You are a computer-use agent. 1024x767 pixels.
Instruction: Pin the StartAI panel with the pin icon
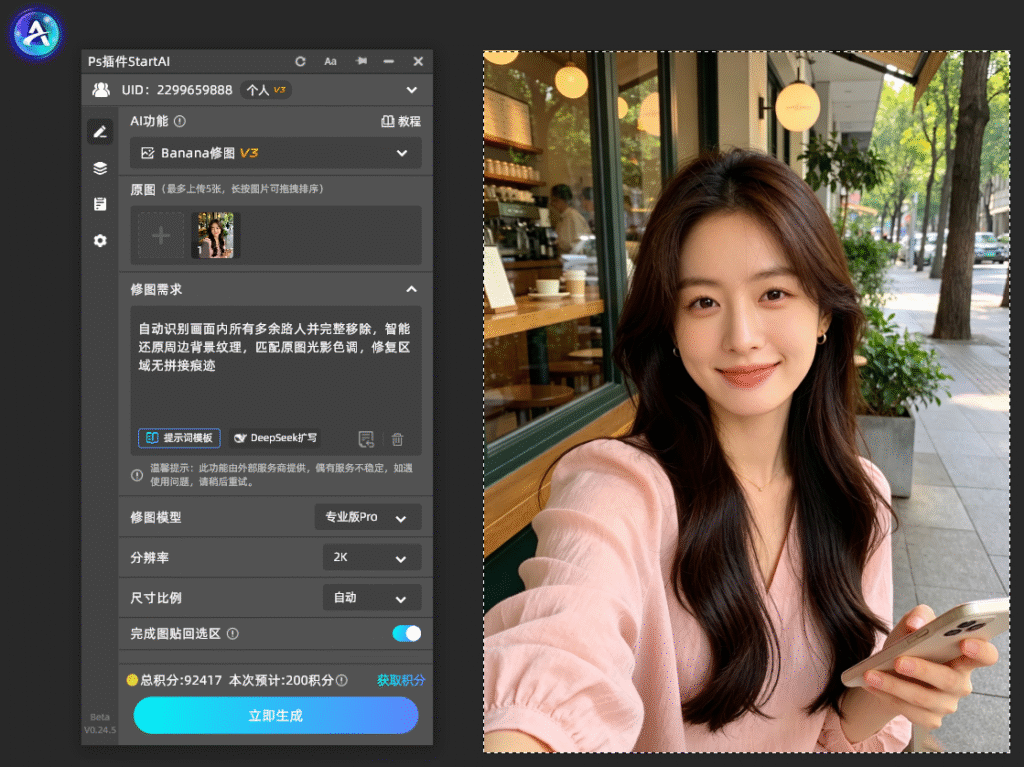(361, 61)
